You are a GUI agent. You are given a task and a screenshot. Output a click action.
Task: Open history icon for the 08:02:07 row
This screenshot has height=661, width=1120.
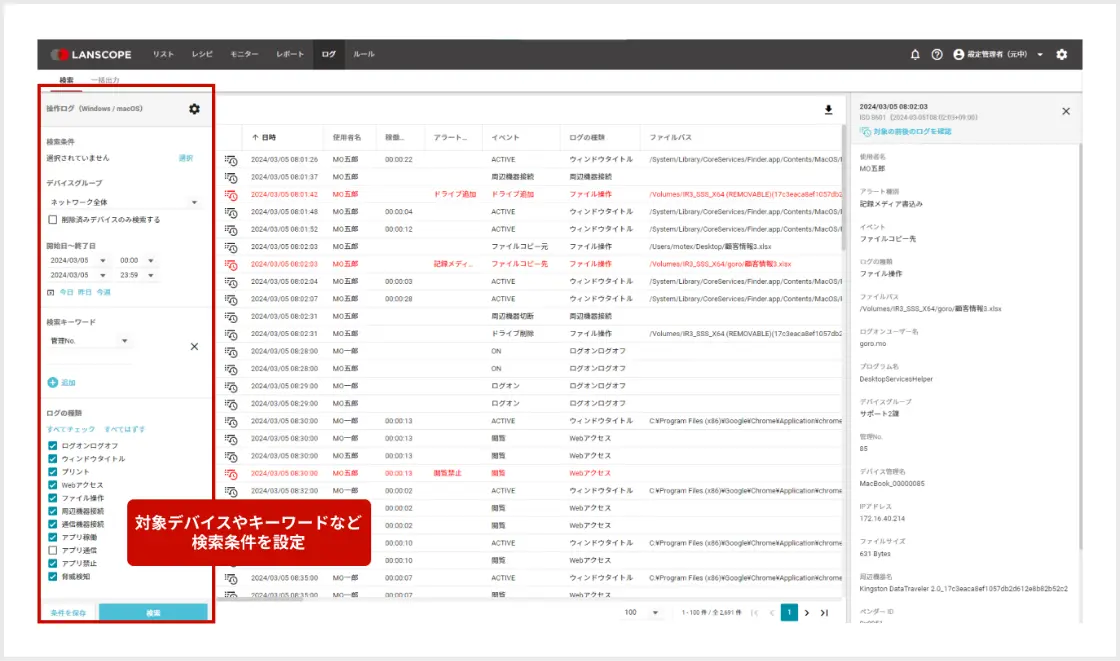pyautogui.click(x=231, y=299)
